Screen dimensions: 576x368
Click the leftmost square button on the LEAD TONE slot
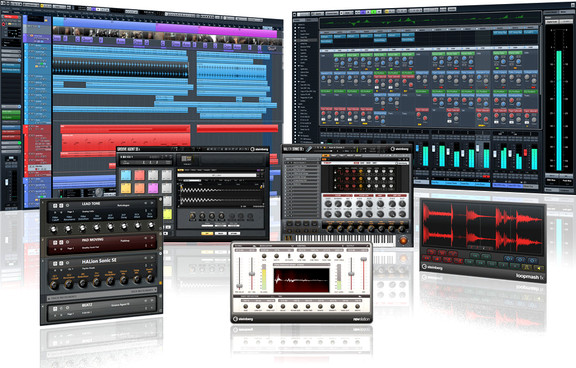point(55,206)
